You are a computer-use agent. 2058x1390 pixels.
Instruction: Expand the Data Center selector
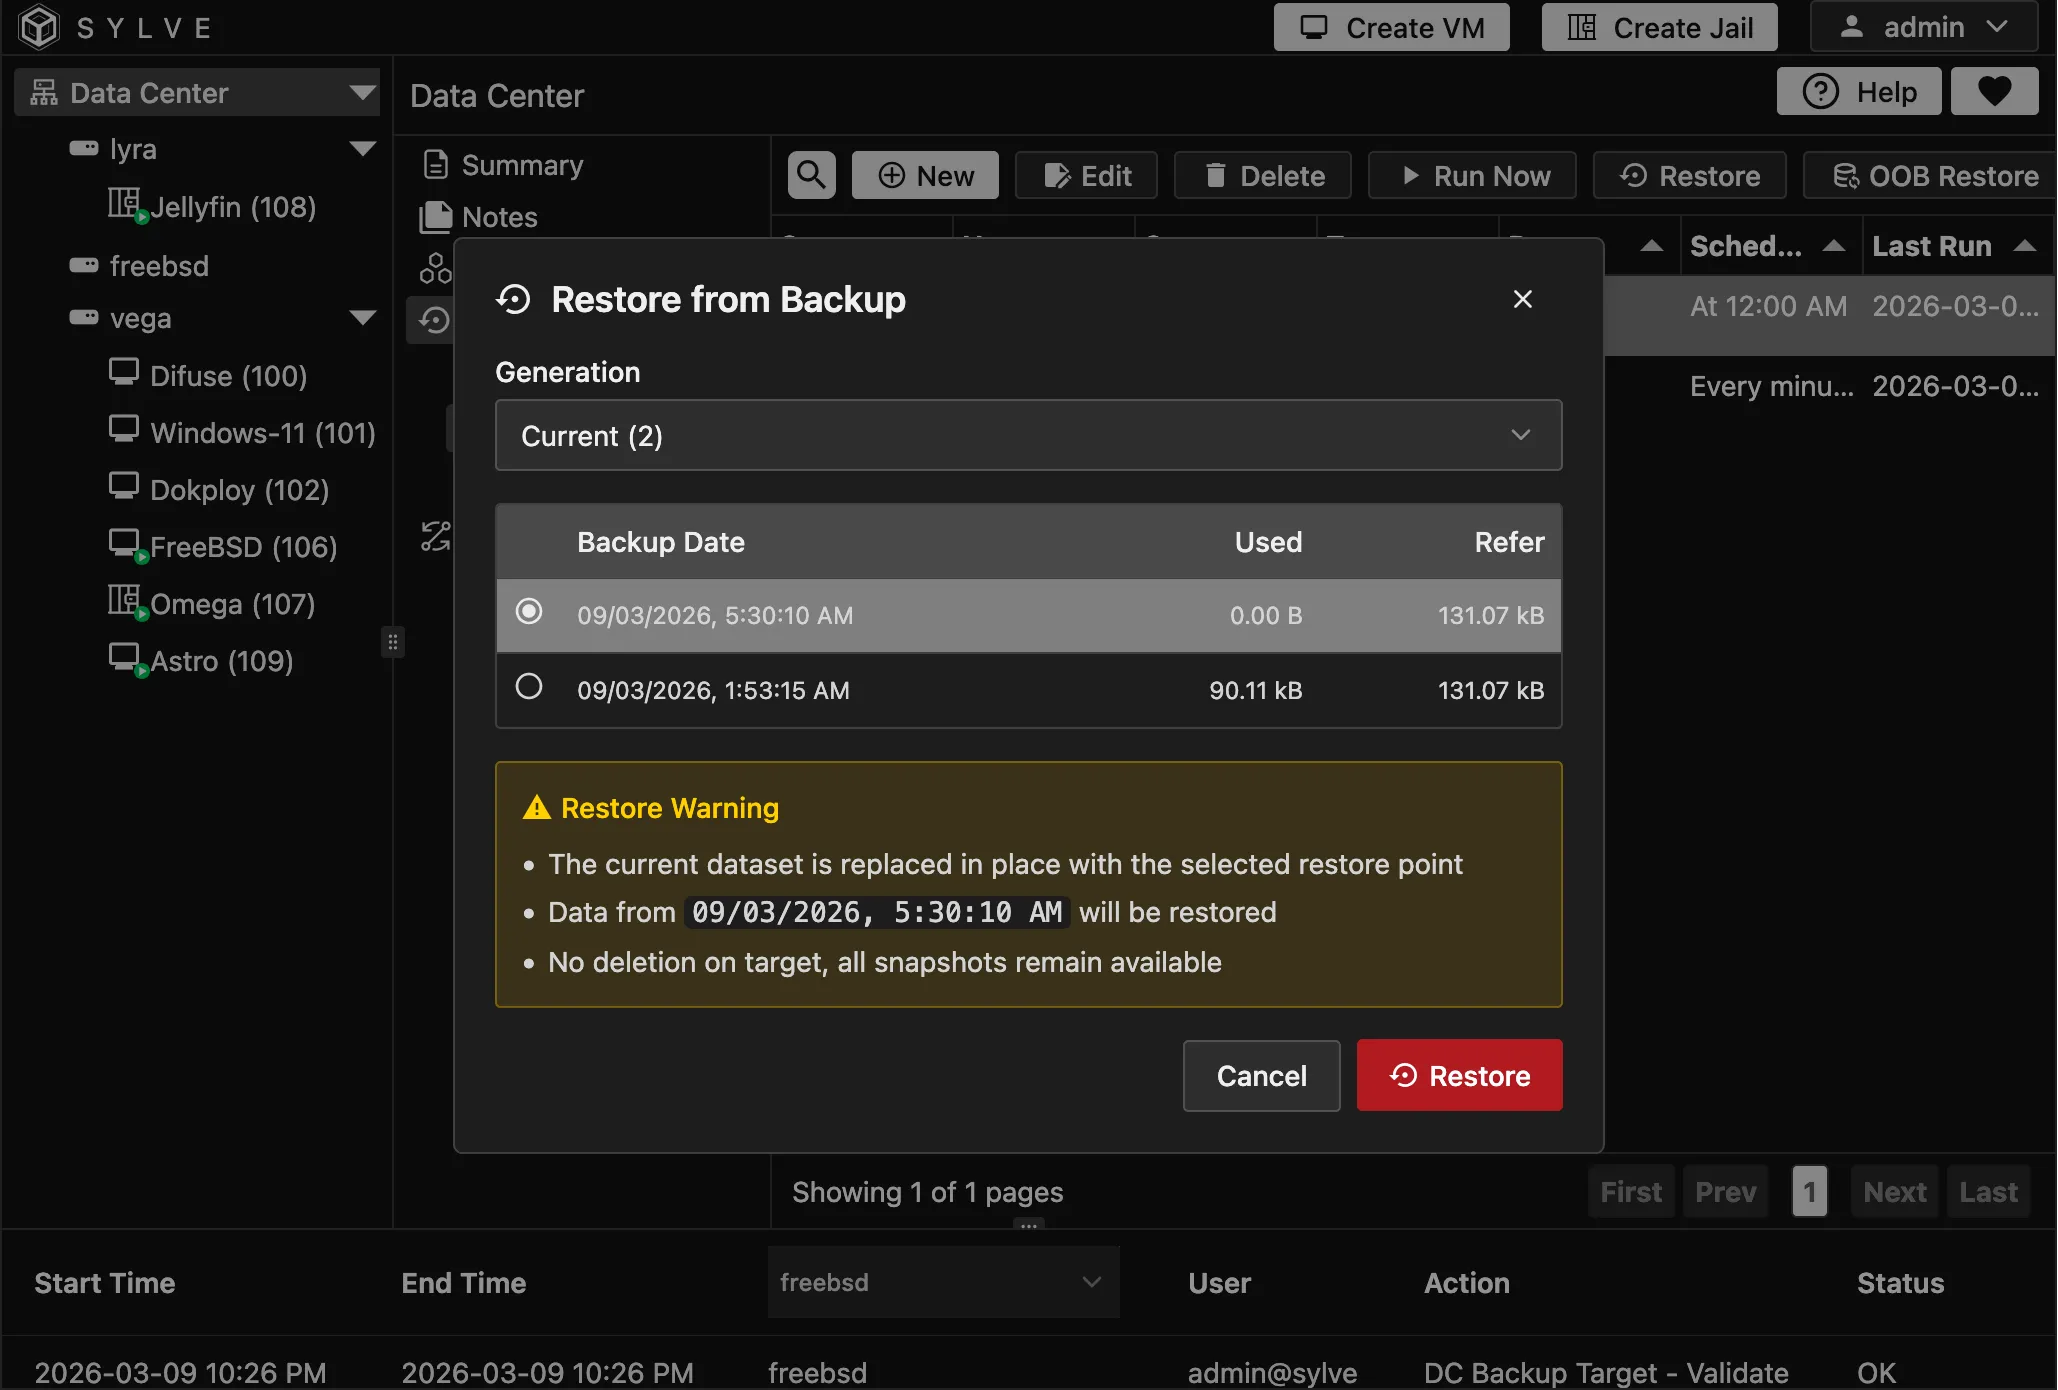point(362,92)
